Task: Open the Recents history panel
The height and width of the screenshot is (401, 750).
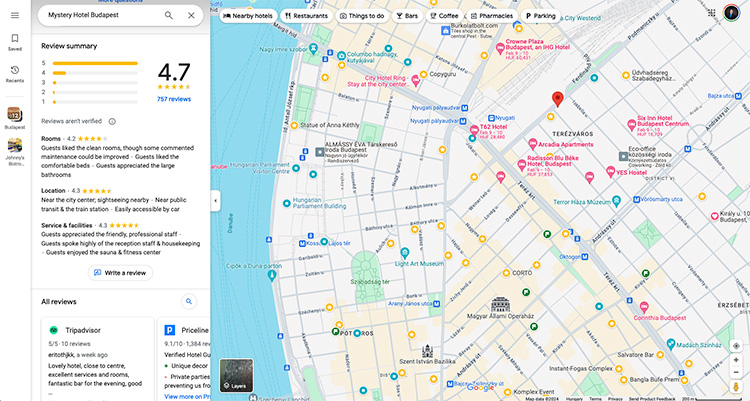Action: click(15, 74)
